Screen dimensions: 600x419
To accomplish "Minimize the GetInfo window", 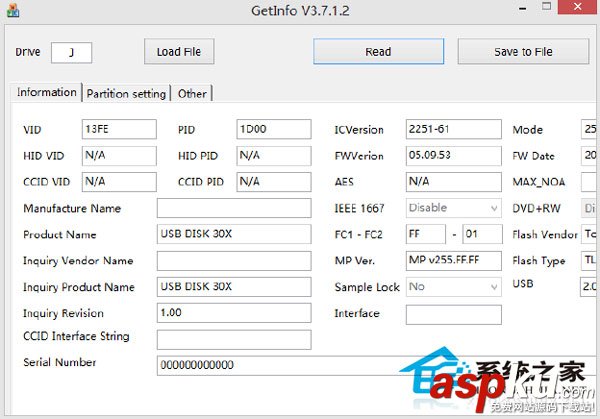I will 523,8.
